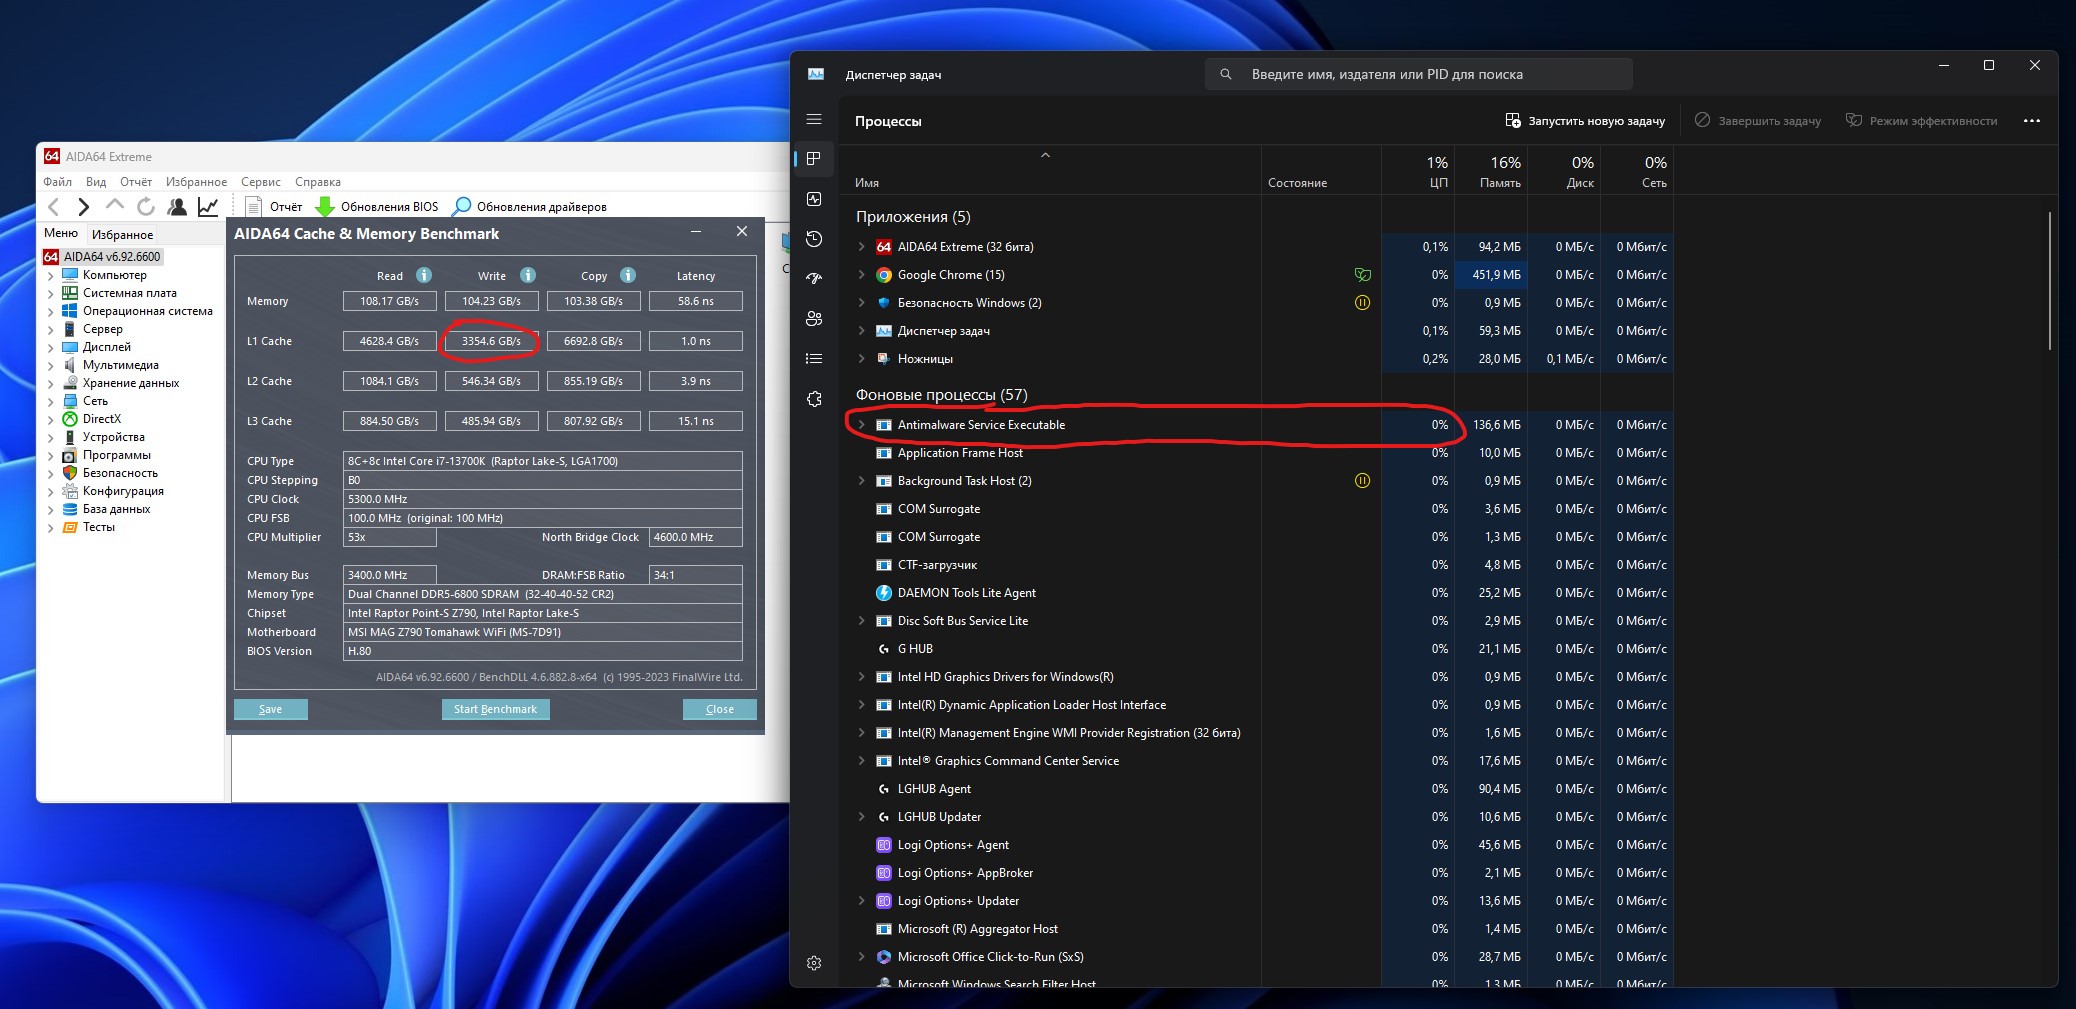This screenshot has width=2076, height=1009.
Task: Click the AIDA64 Up level arrow
Action: (115, 205)
